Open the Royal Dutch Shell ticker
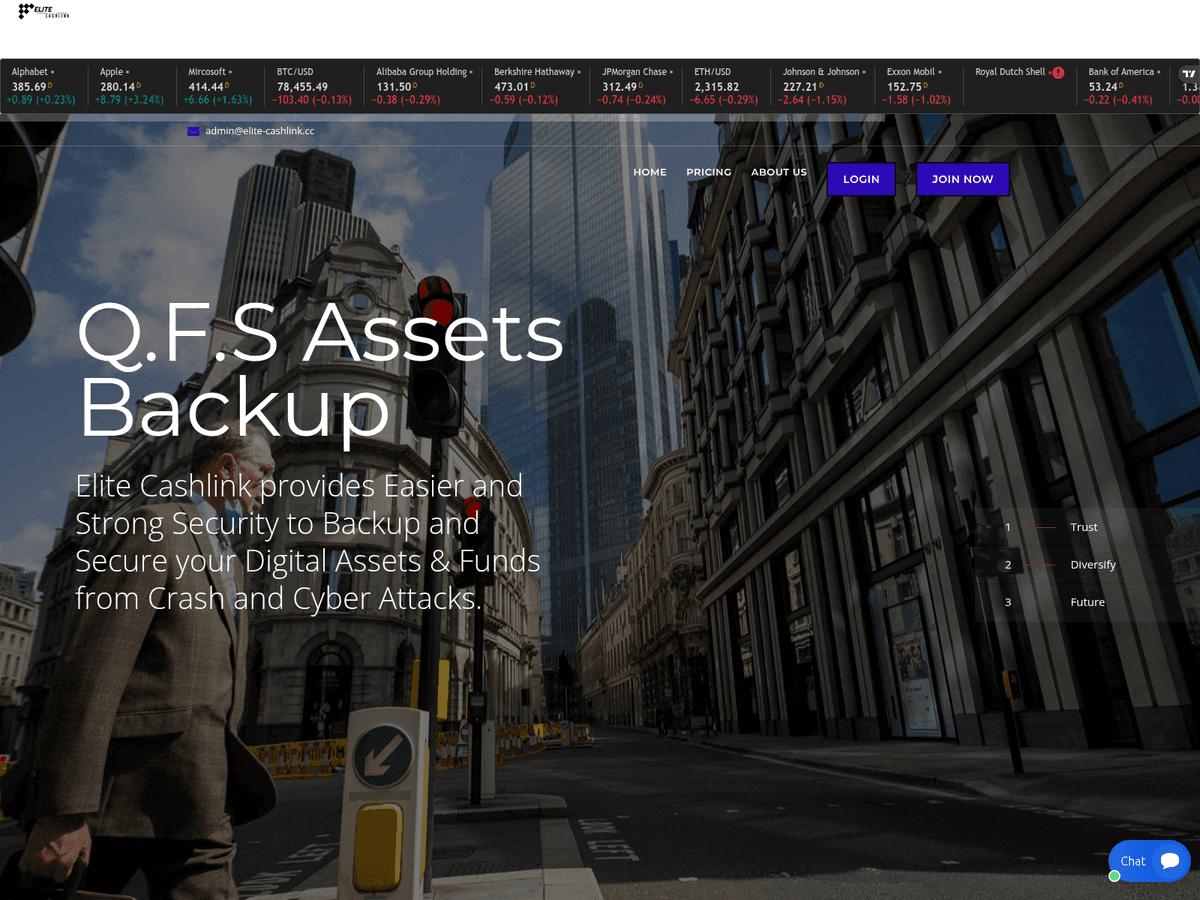 1021,86
